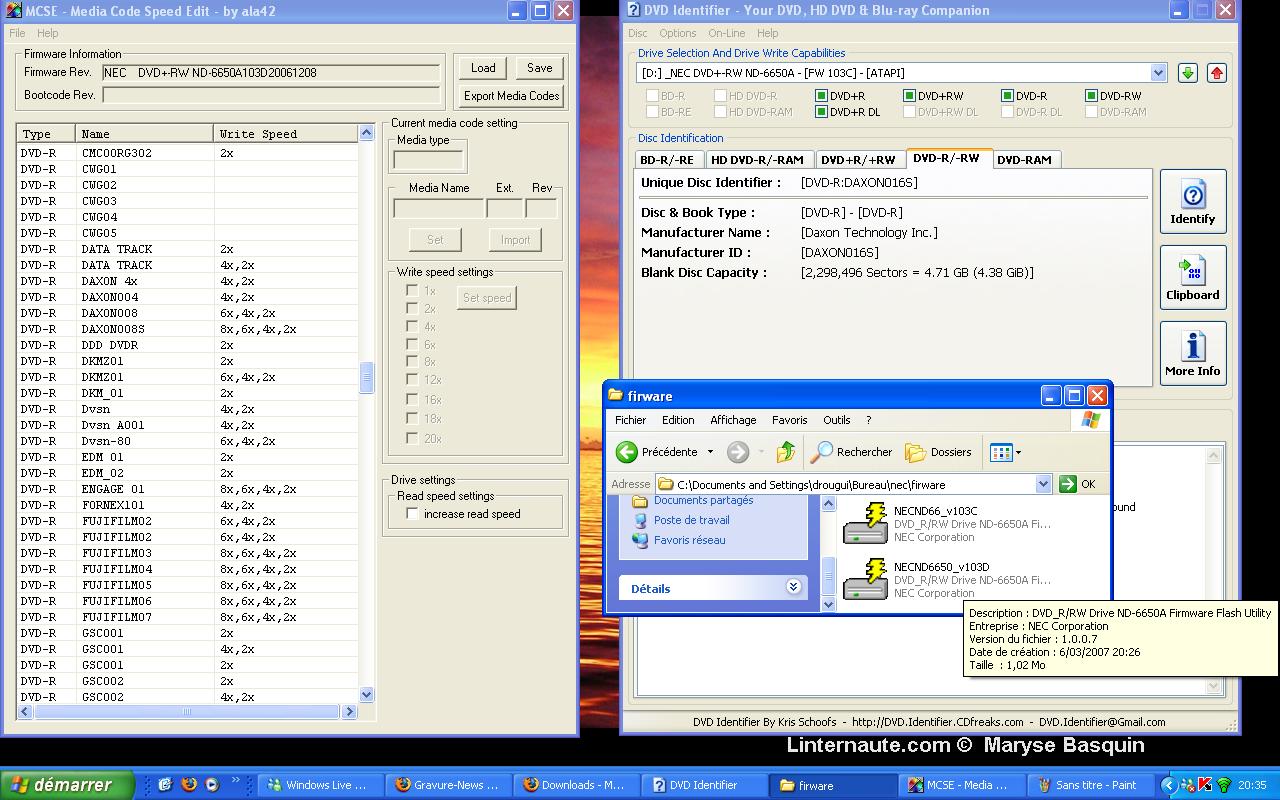Toggle the Dossiers folders pane
The image size is (1280, 800).
point(938,452)
